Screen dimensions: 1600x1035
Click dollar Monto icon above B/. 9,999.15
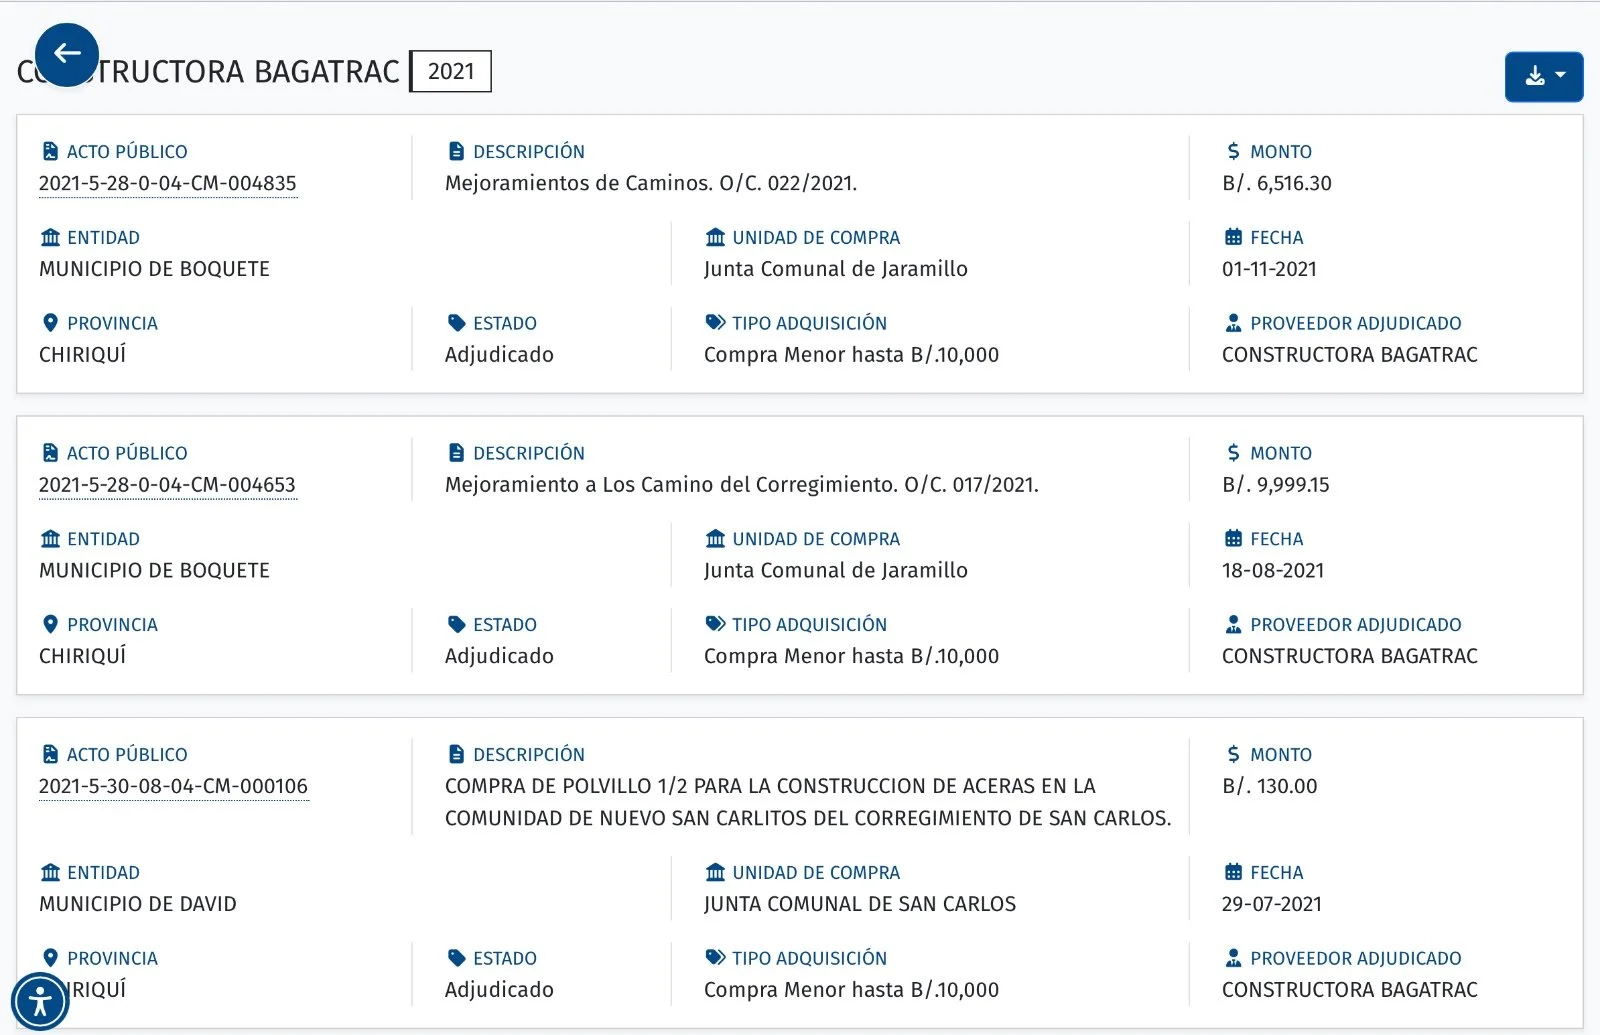pos(1233,453)
